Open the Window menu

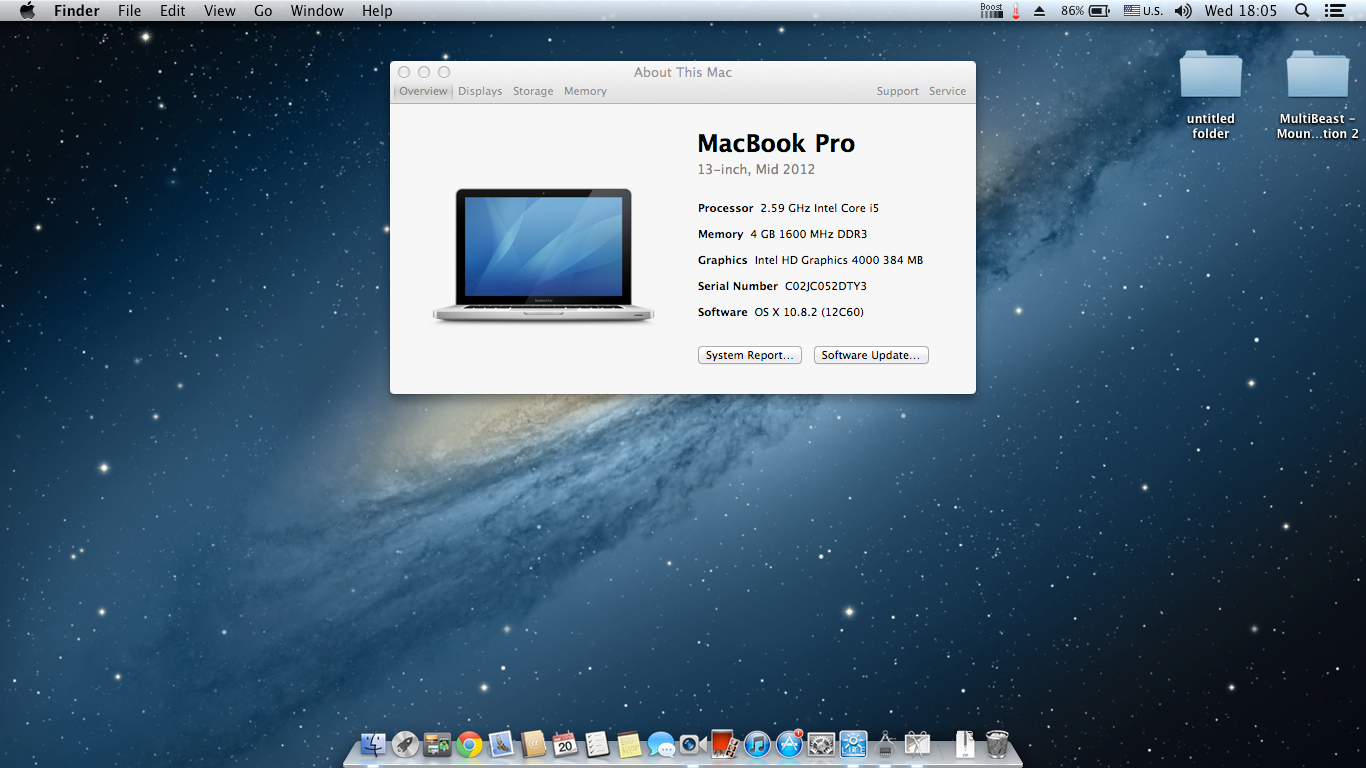click(317, 11)
